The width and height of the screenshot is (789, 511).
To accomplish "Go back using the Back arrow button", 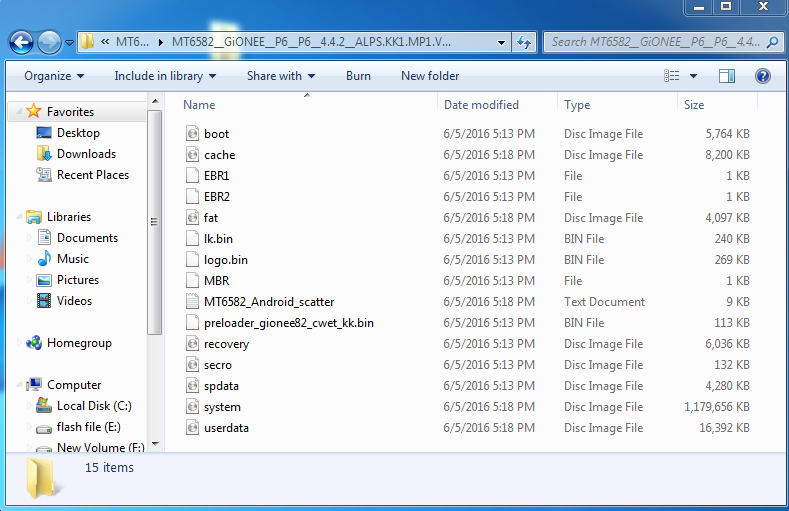I will [21, 43].
